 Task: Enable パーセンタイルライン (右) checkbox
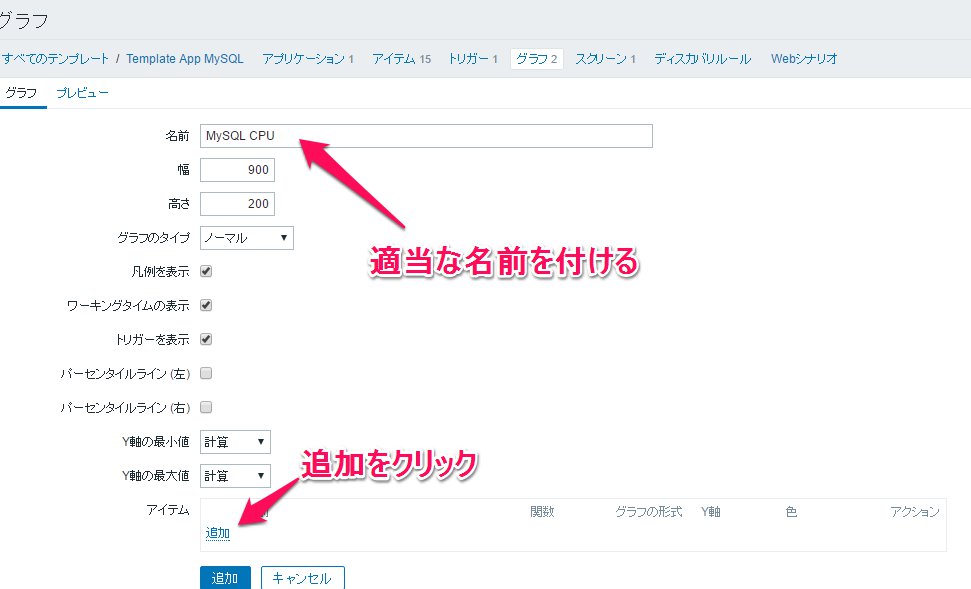point(206,407)
